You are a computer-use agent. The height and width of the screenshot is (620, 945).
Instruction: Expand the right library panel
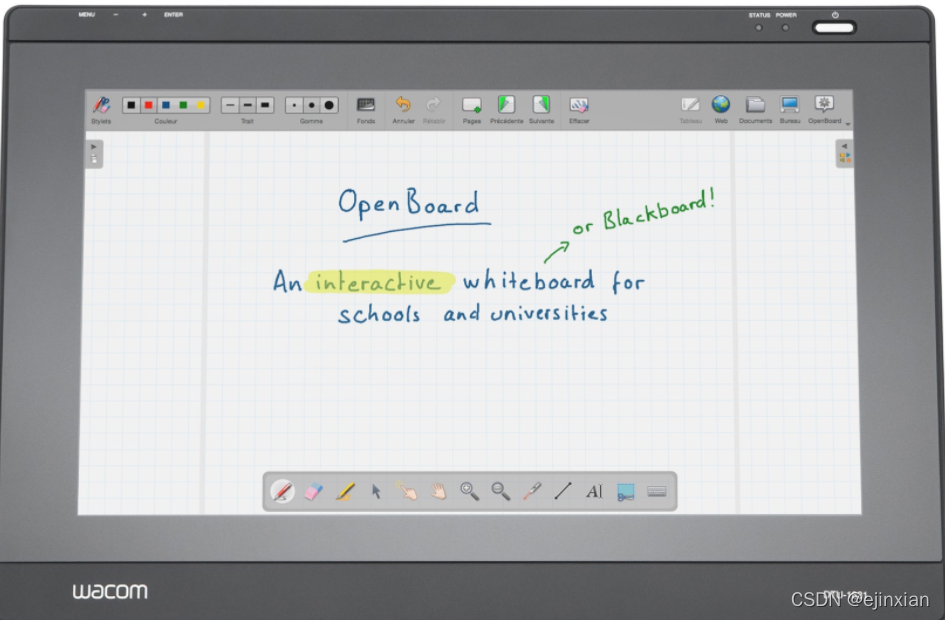pyautogui.click(x=844, y=154)
